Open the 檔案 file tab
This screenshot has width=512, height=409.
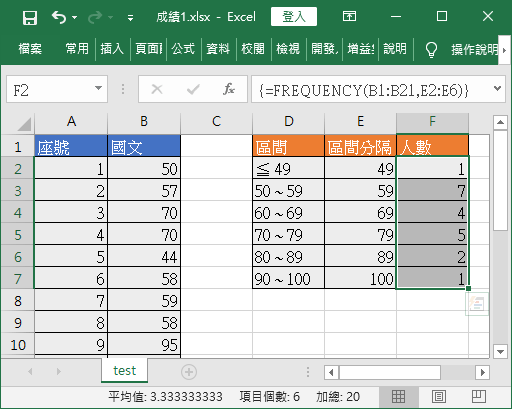pos(30,49)
